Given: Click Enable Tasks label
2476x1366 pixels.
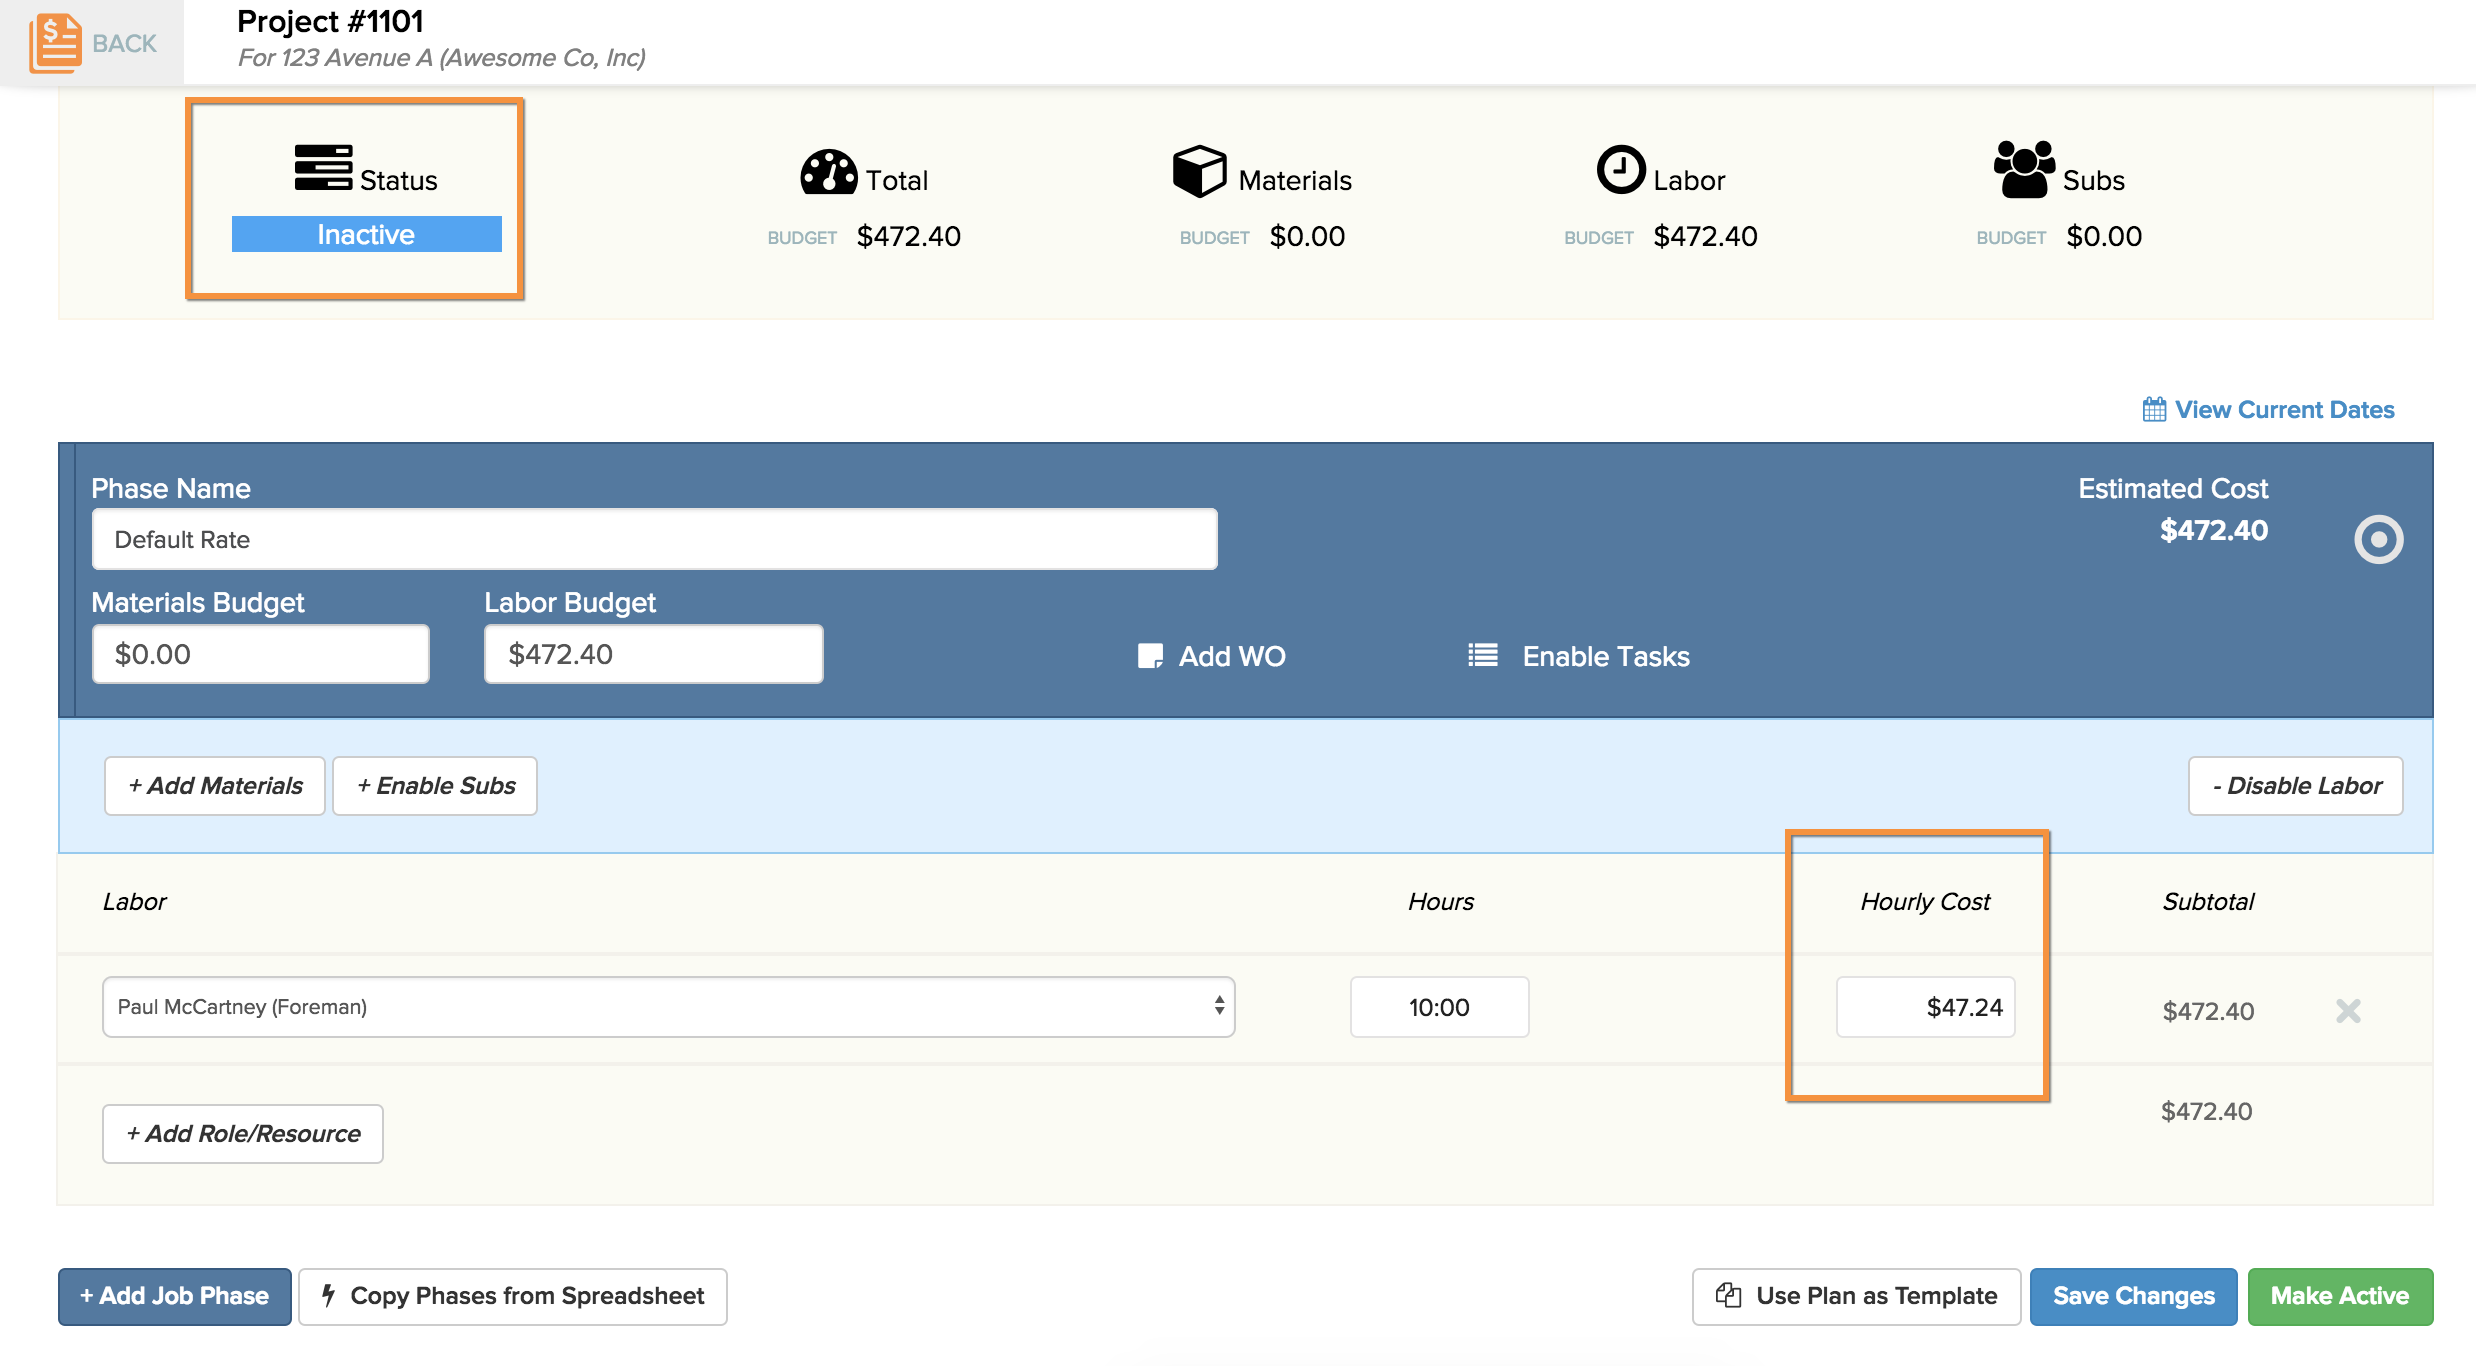Looking at the screenshot, I should 1606,656.
